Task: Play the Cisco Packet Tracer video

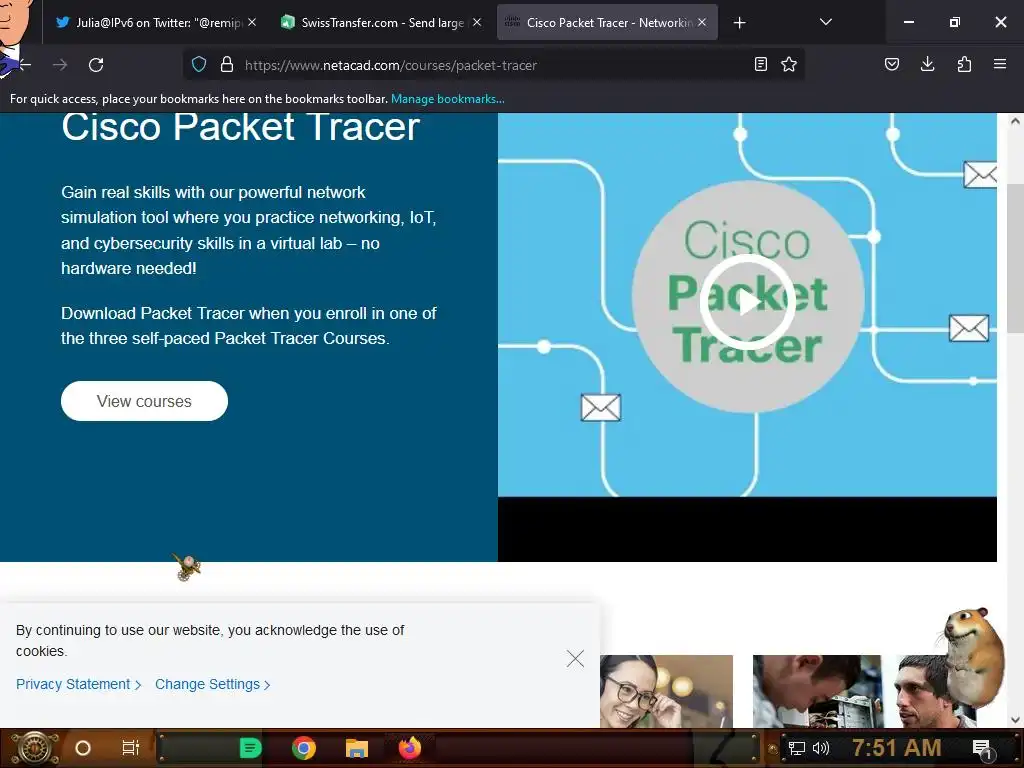Action: point(747,301)
